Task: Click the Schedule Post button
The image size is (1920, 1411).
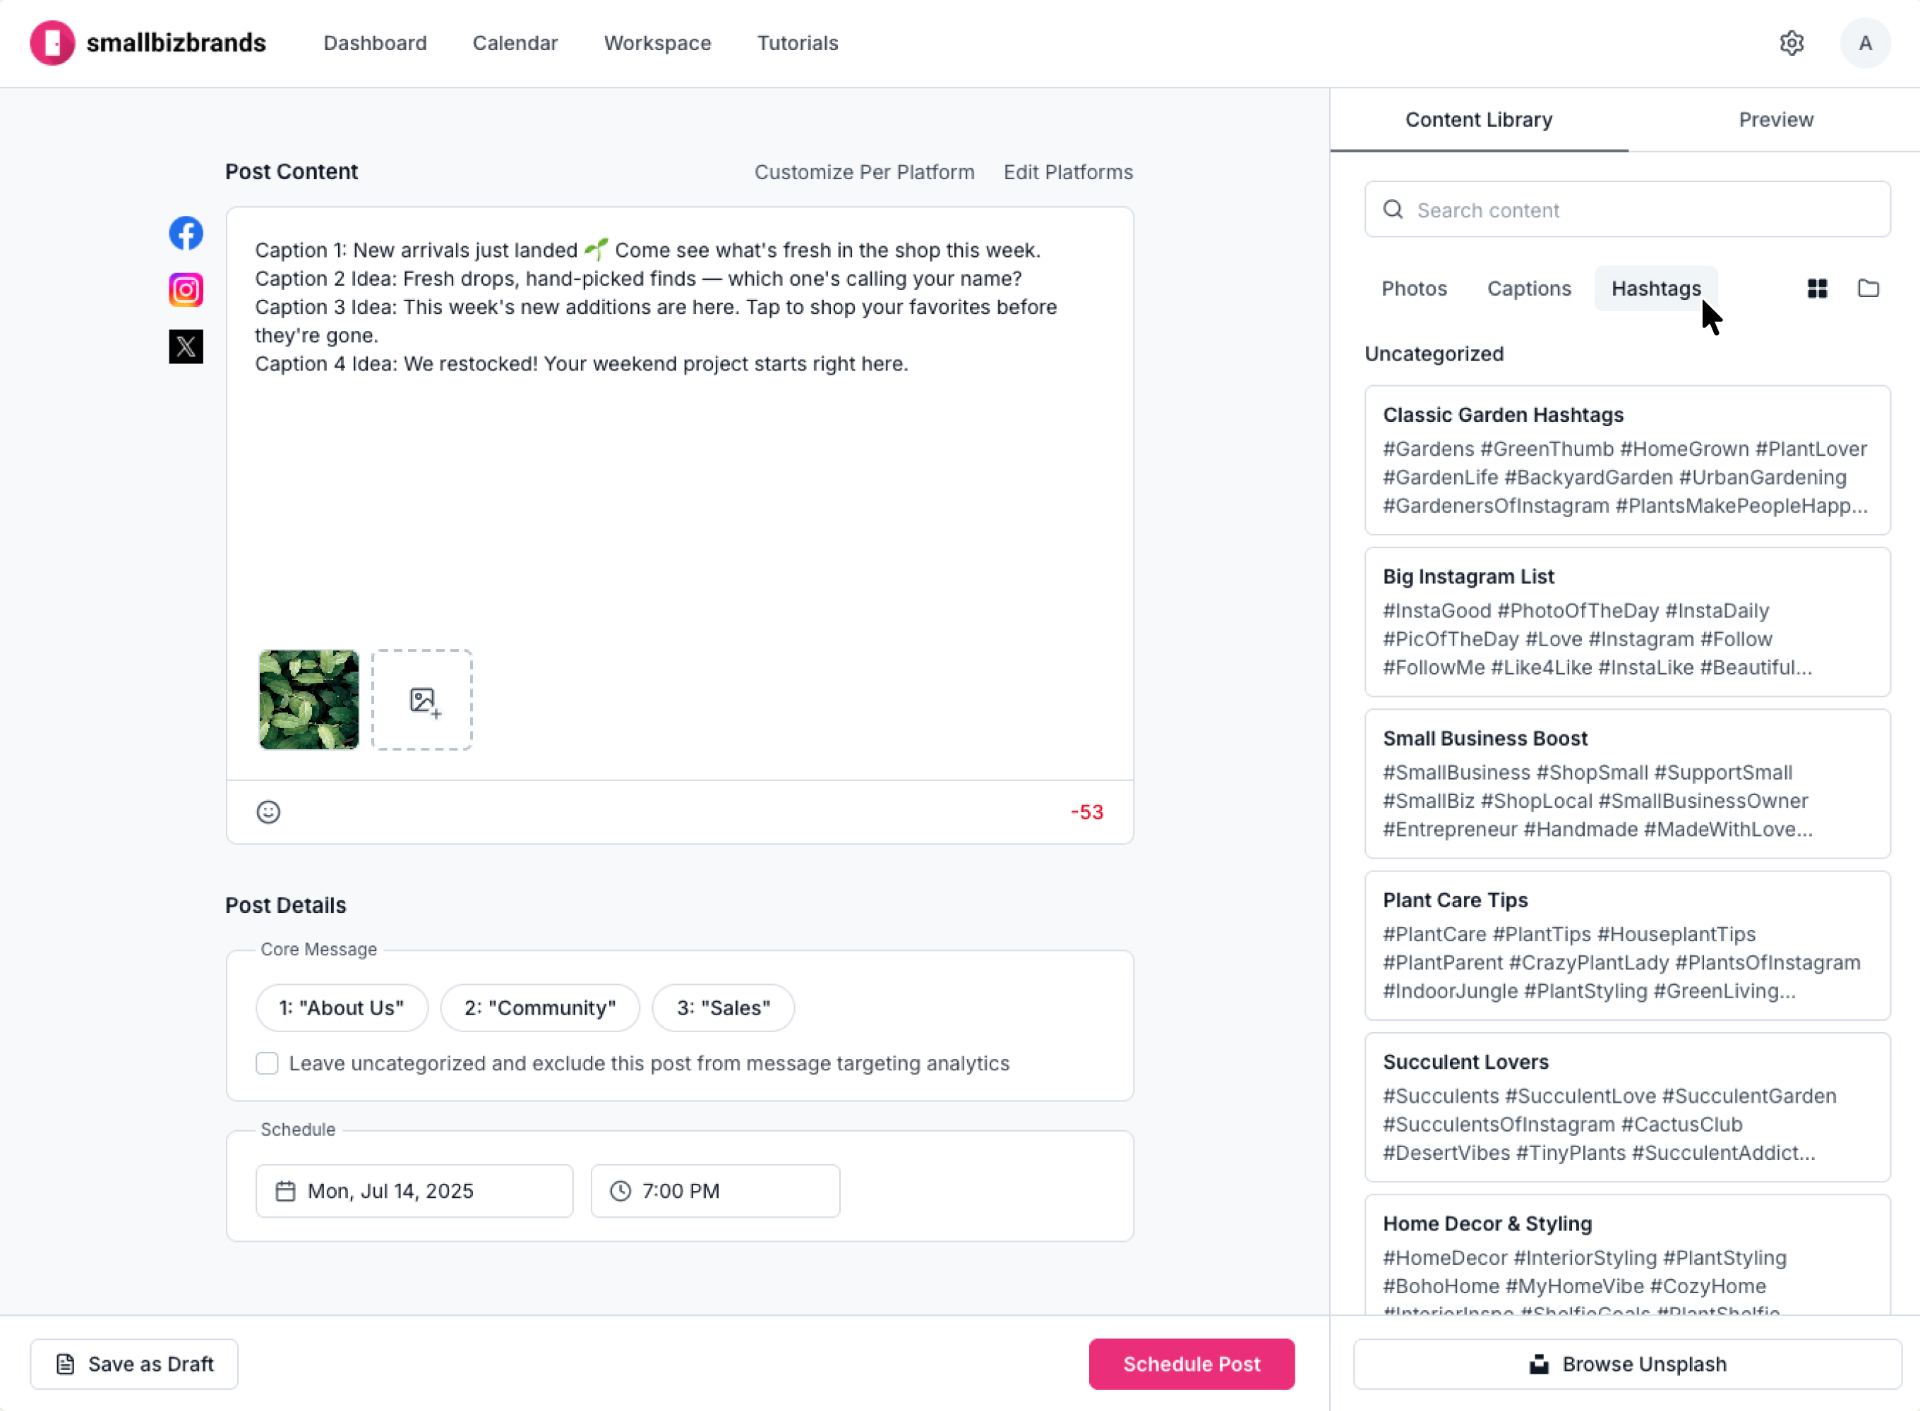Action: click(x=1191, y=1364)
